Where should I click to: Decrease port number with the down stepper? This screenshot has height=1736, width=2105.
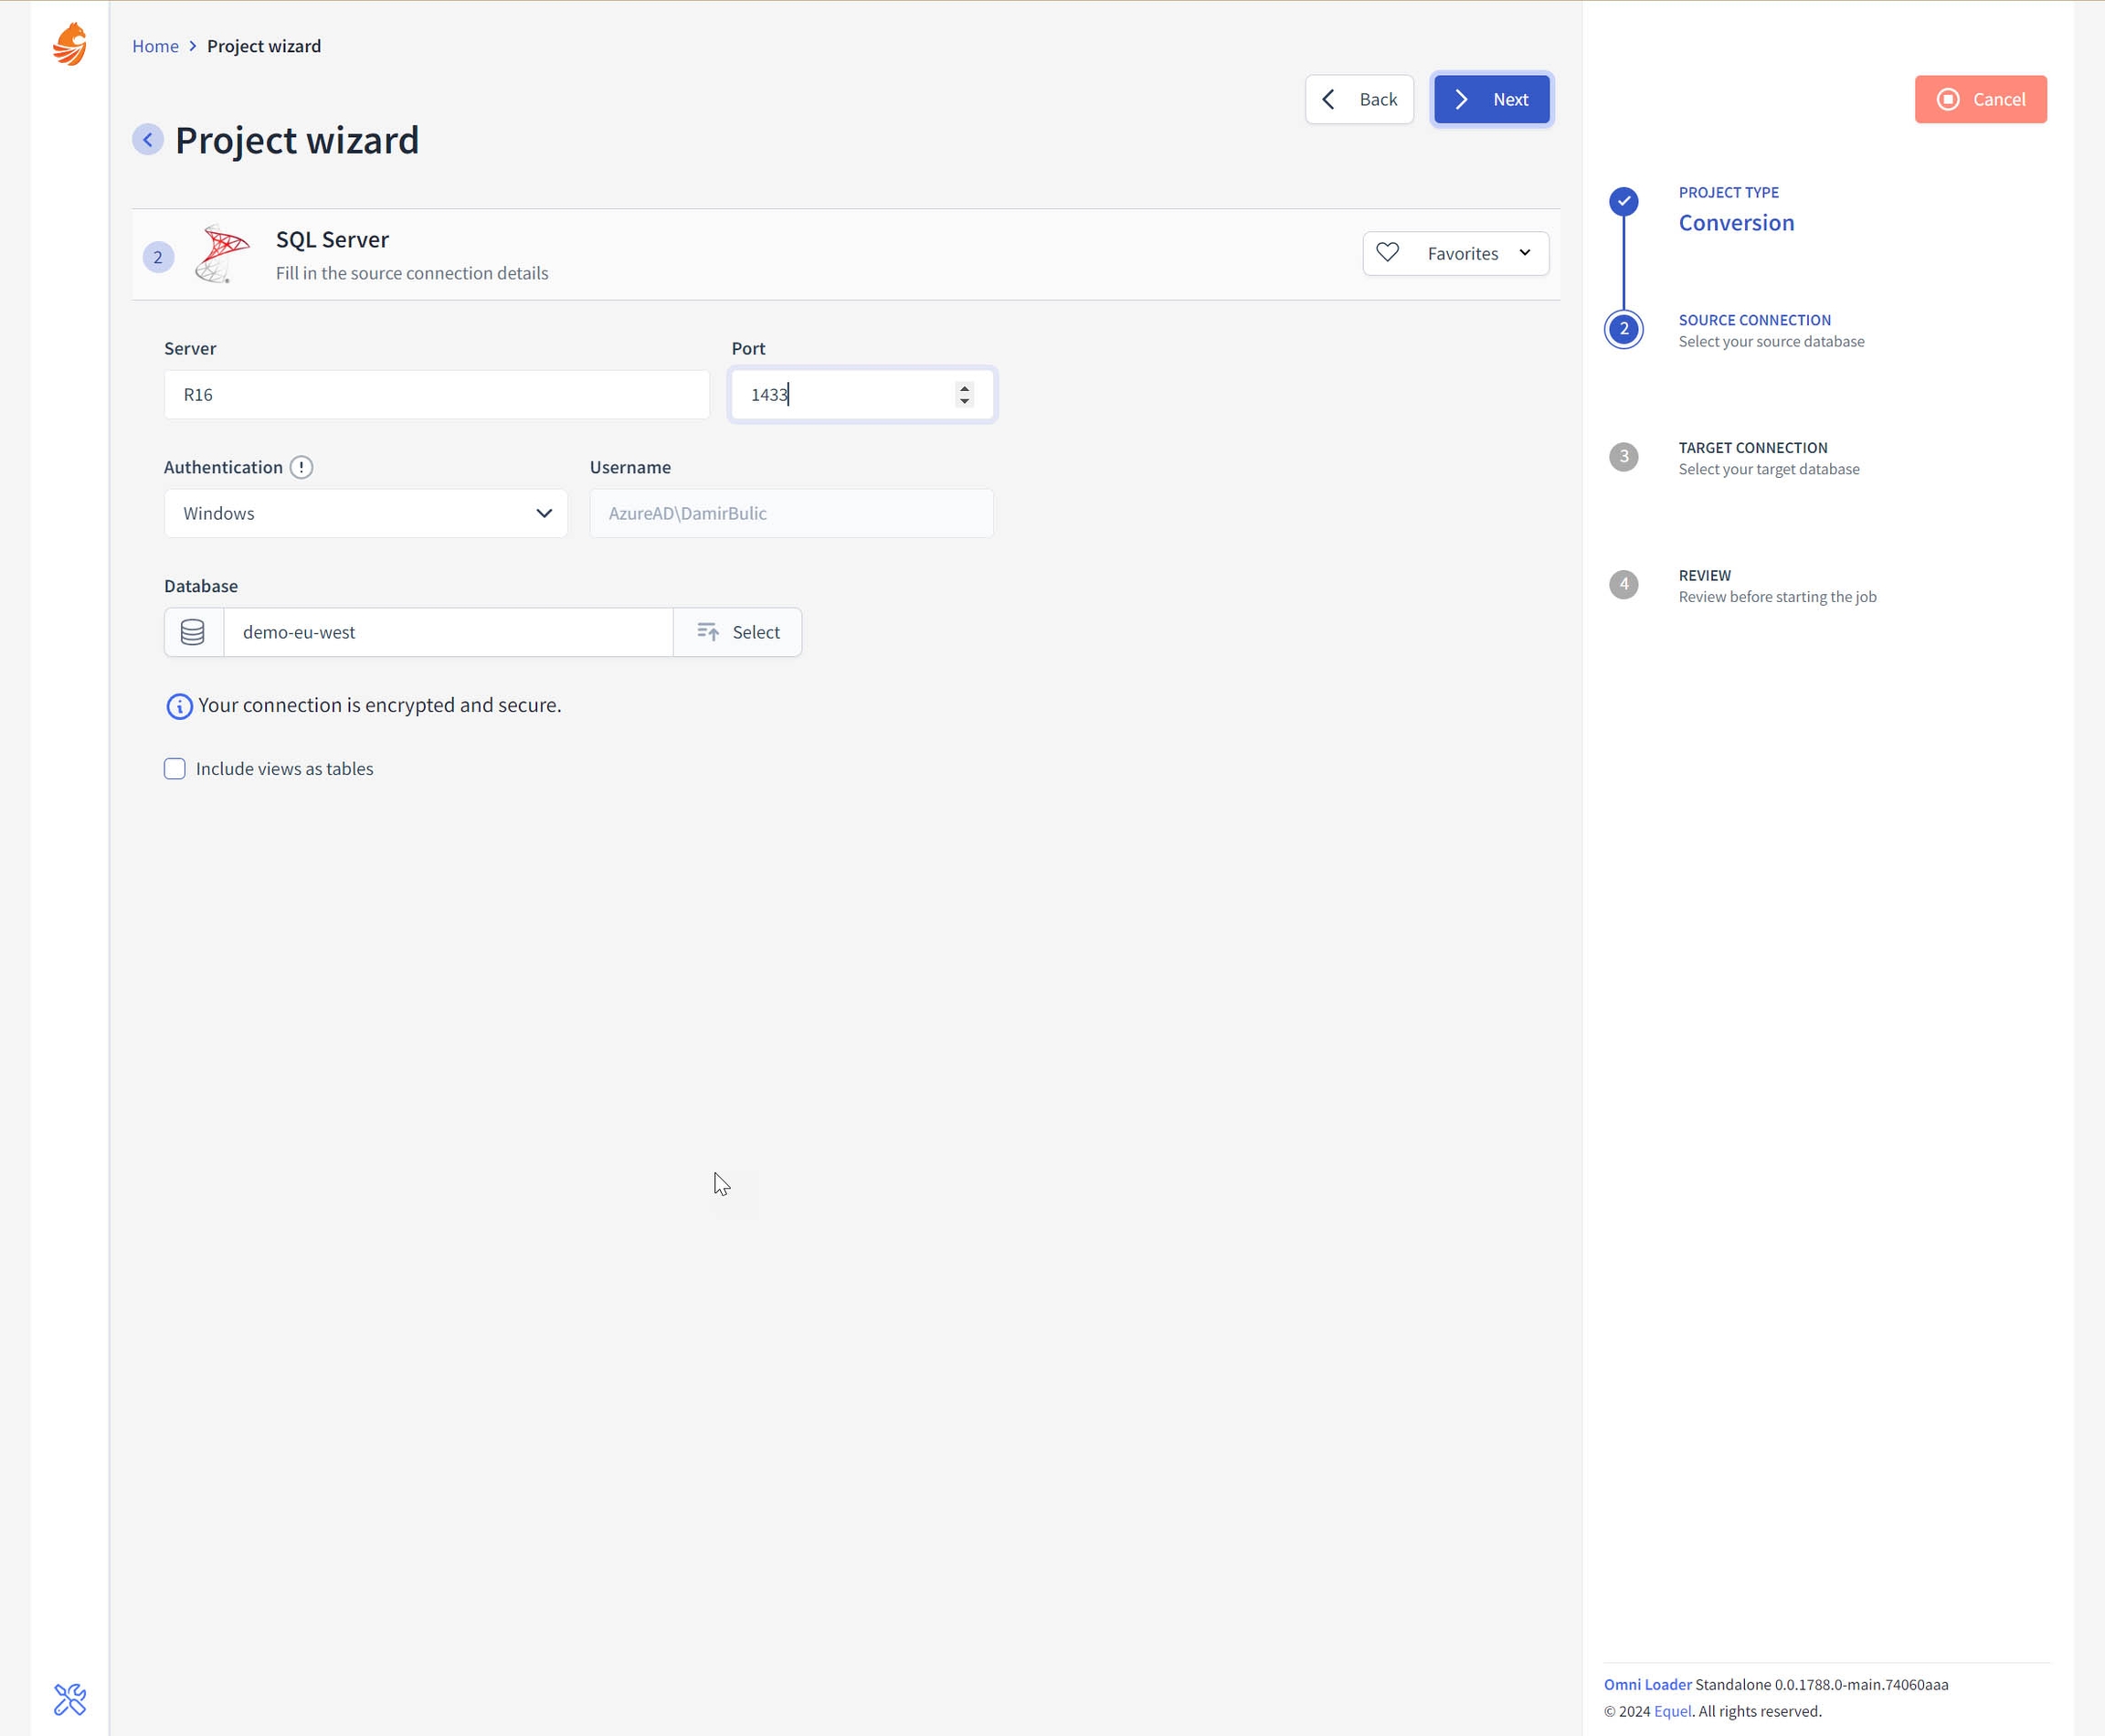(964, 401)
